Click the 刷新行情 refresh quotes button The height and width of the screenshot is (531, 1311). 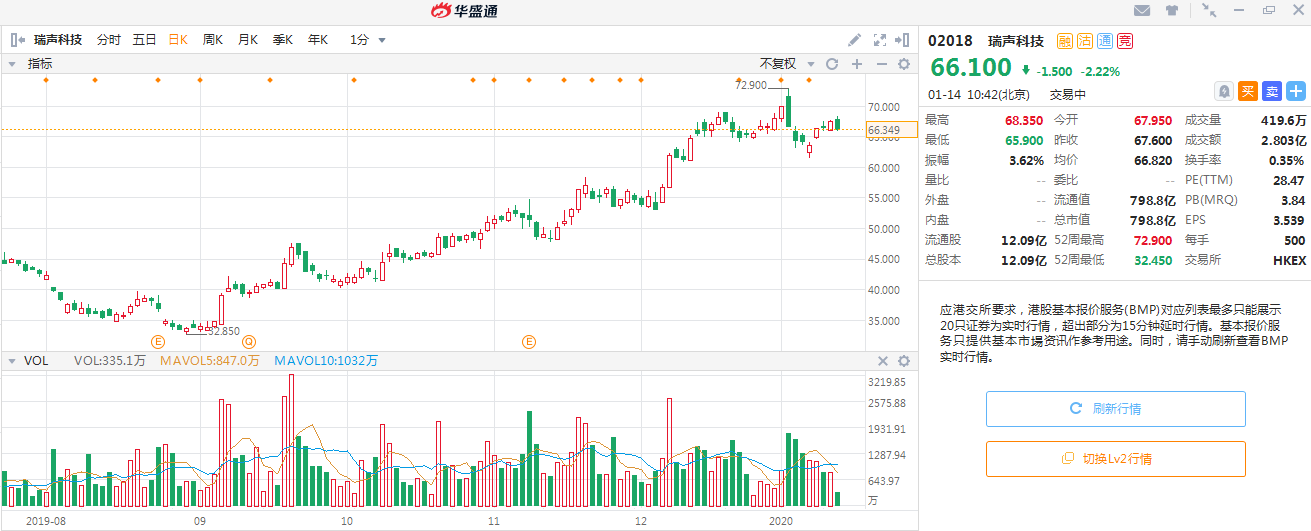(1115, 409)
